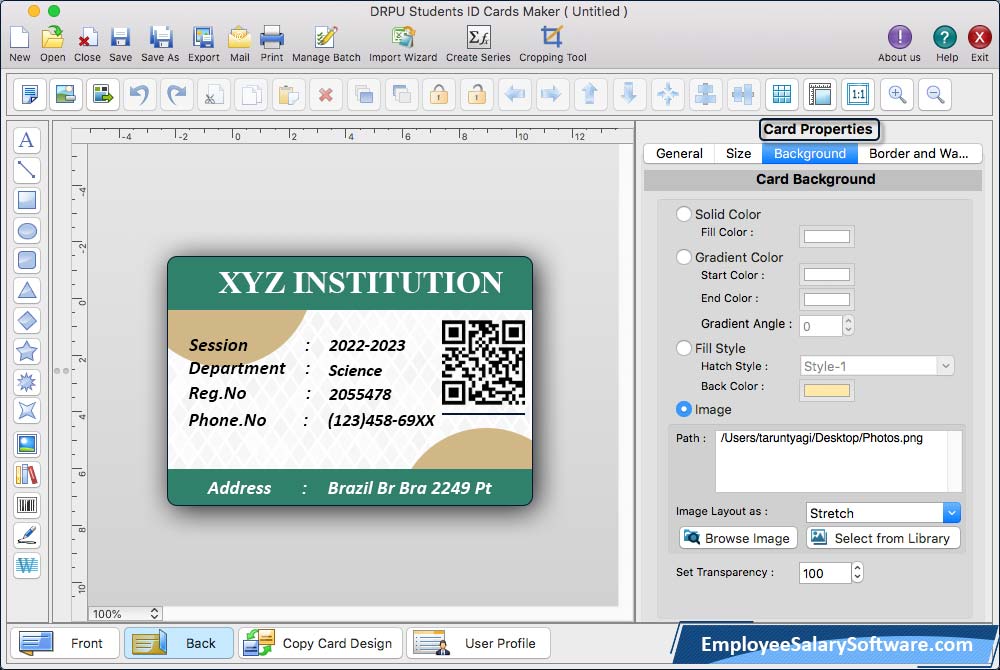Select the Image radio button
This screenshot has height=670, width=1000.
[x=684, y=409]
